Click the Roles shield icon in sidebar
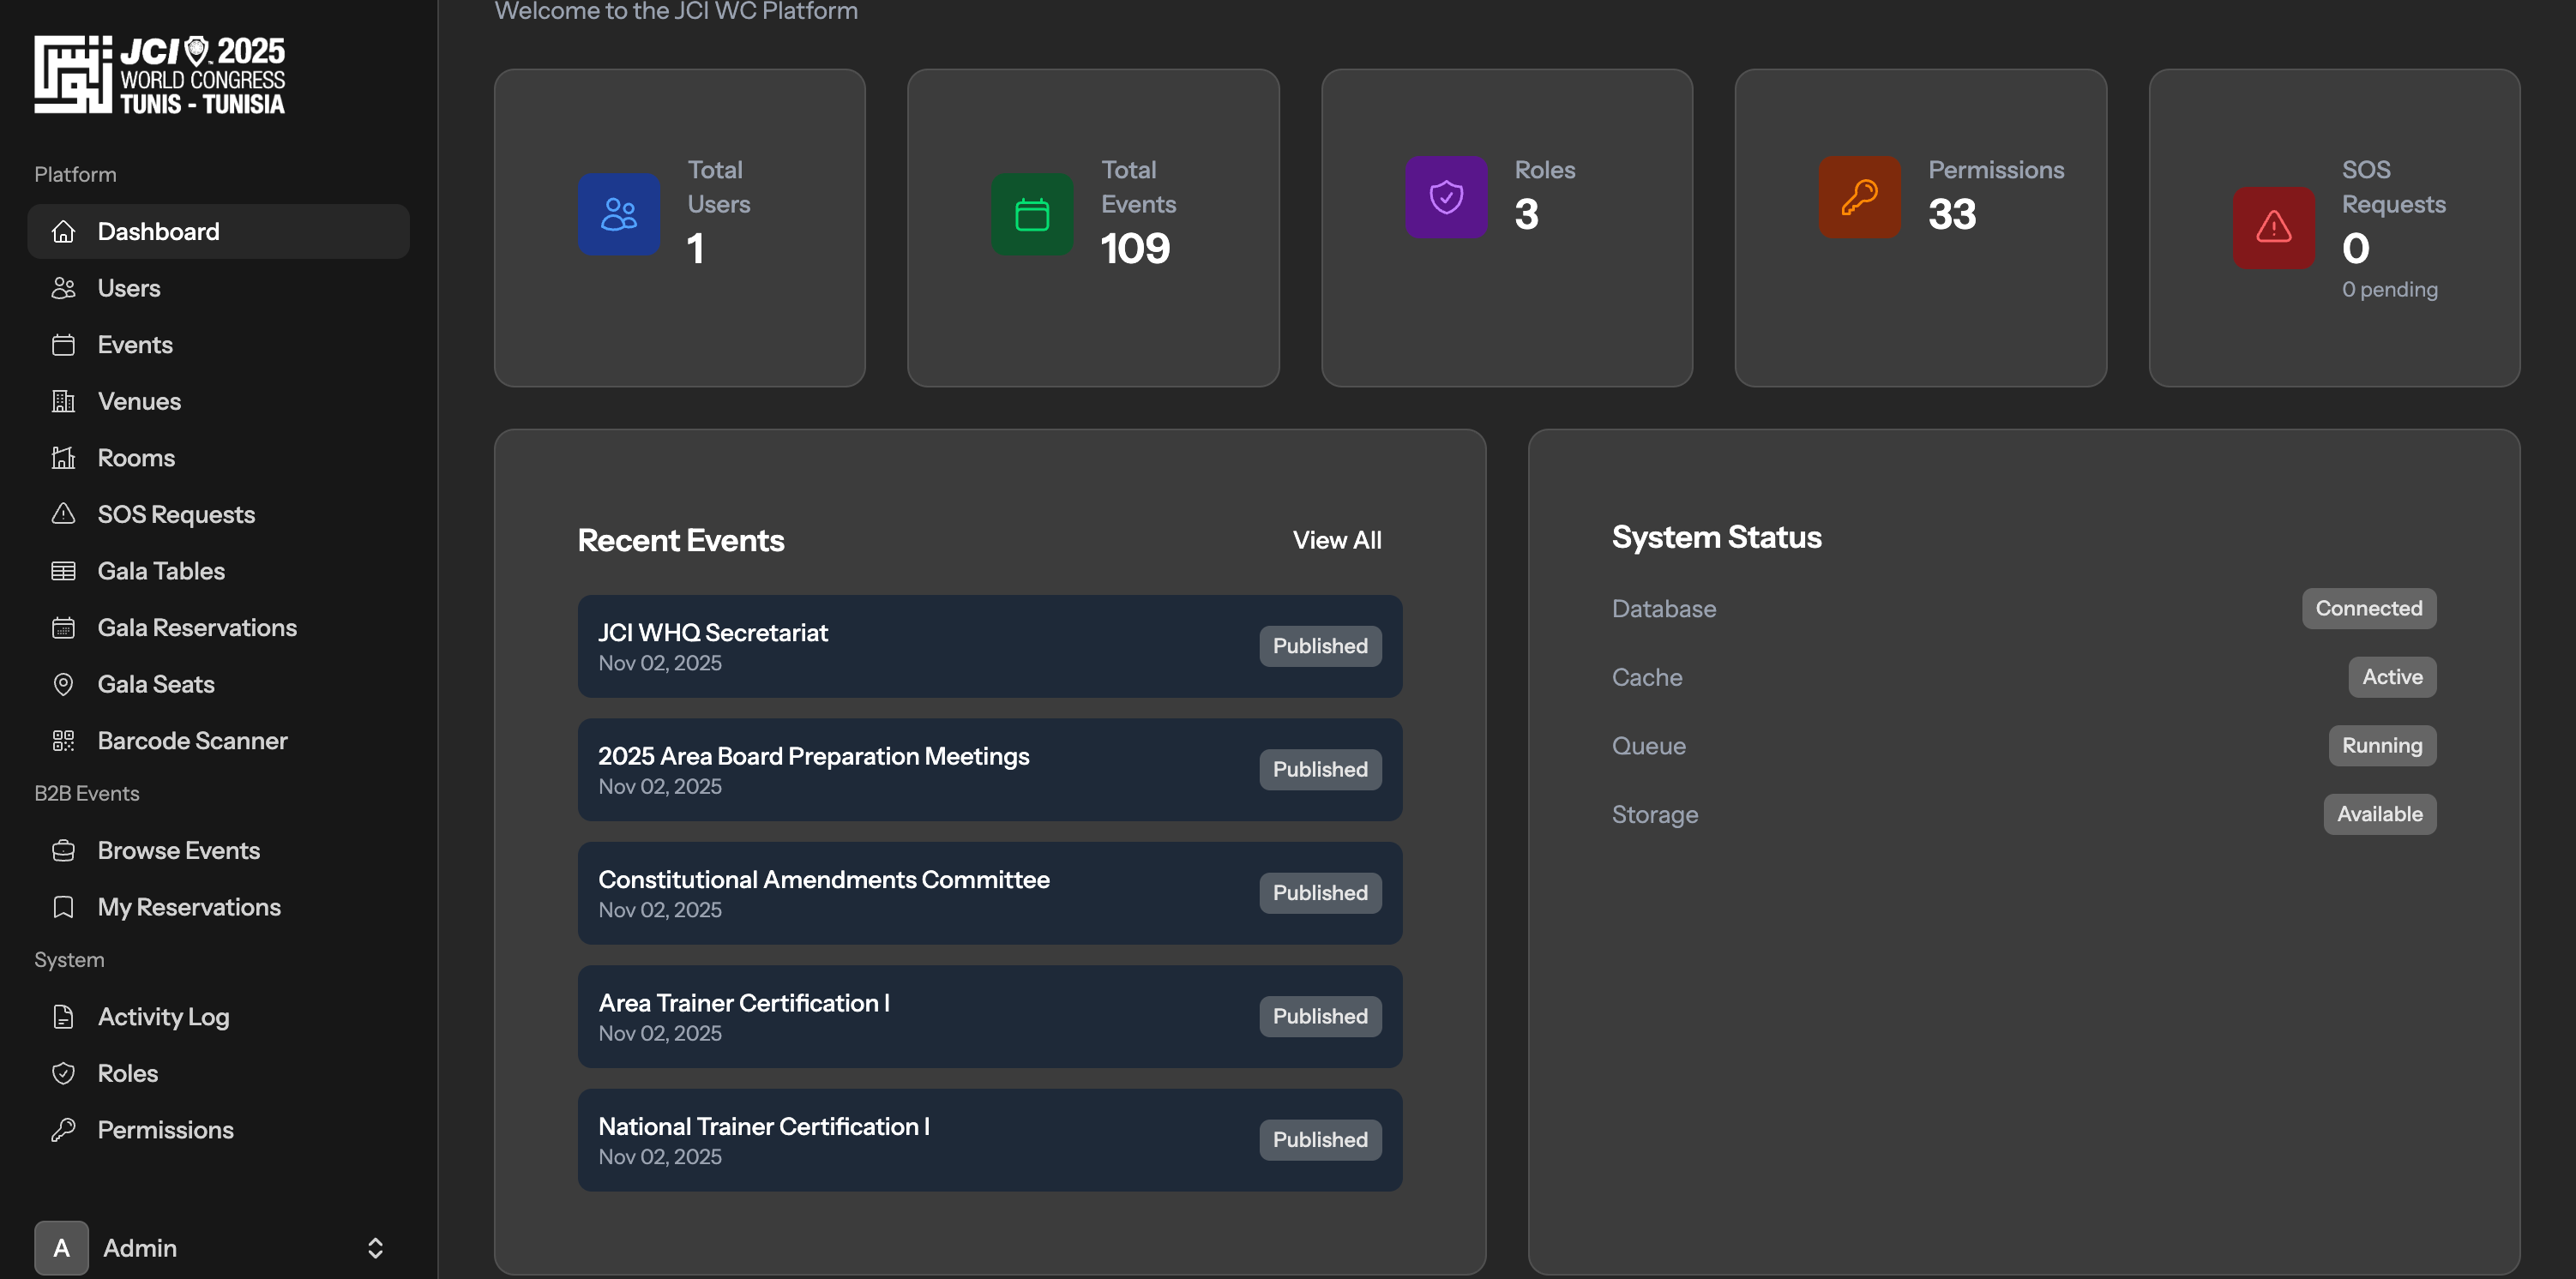Image resolution: width=2576 pixels, height=1279 pixels. coord(63,1073)
